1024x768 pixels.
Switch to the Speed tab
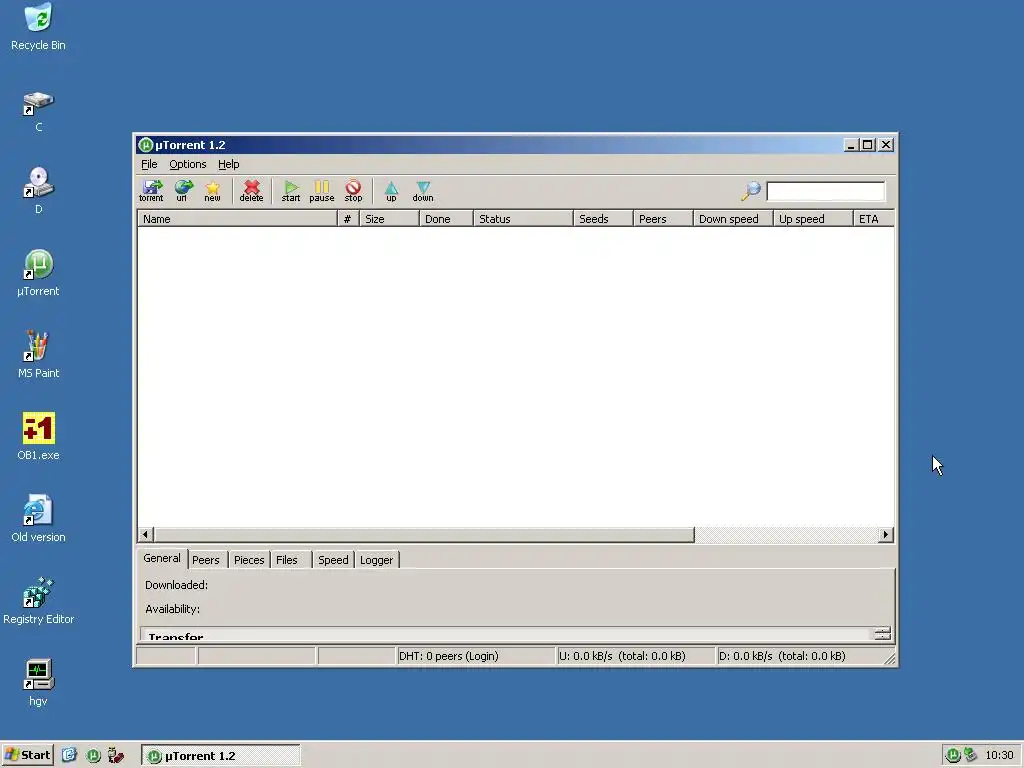[x=333, y=560]
